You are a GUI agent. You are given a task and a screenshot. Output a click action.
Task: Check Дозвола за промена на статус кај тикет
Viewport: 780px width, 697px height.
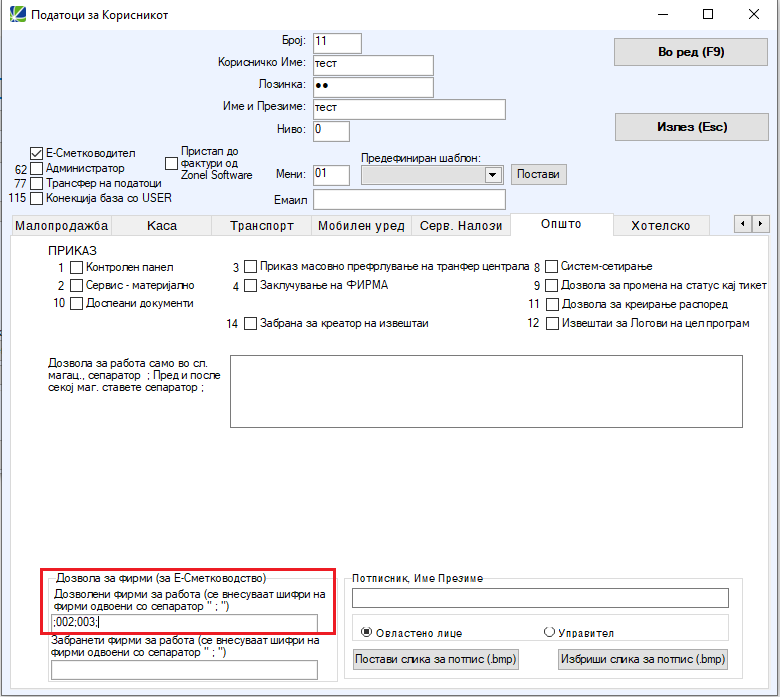tap(551, 286)
